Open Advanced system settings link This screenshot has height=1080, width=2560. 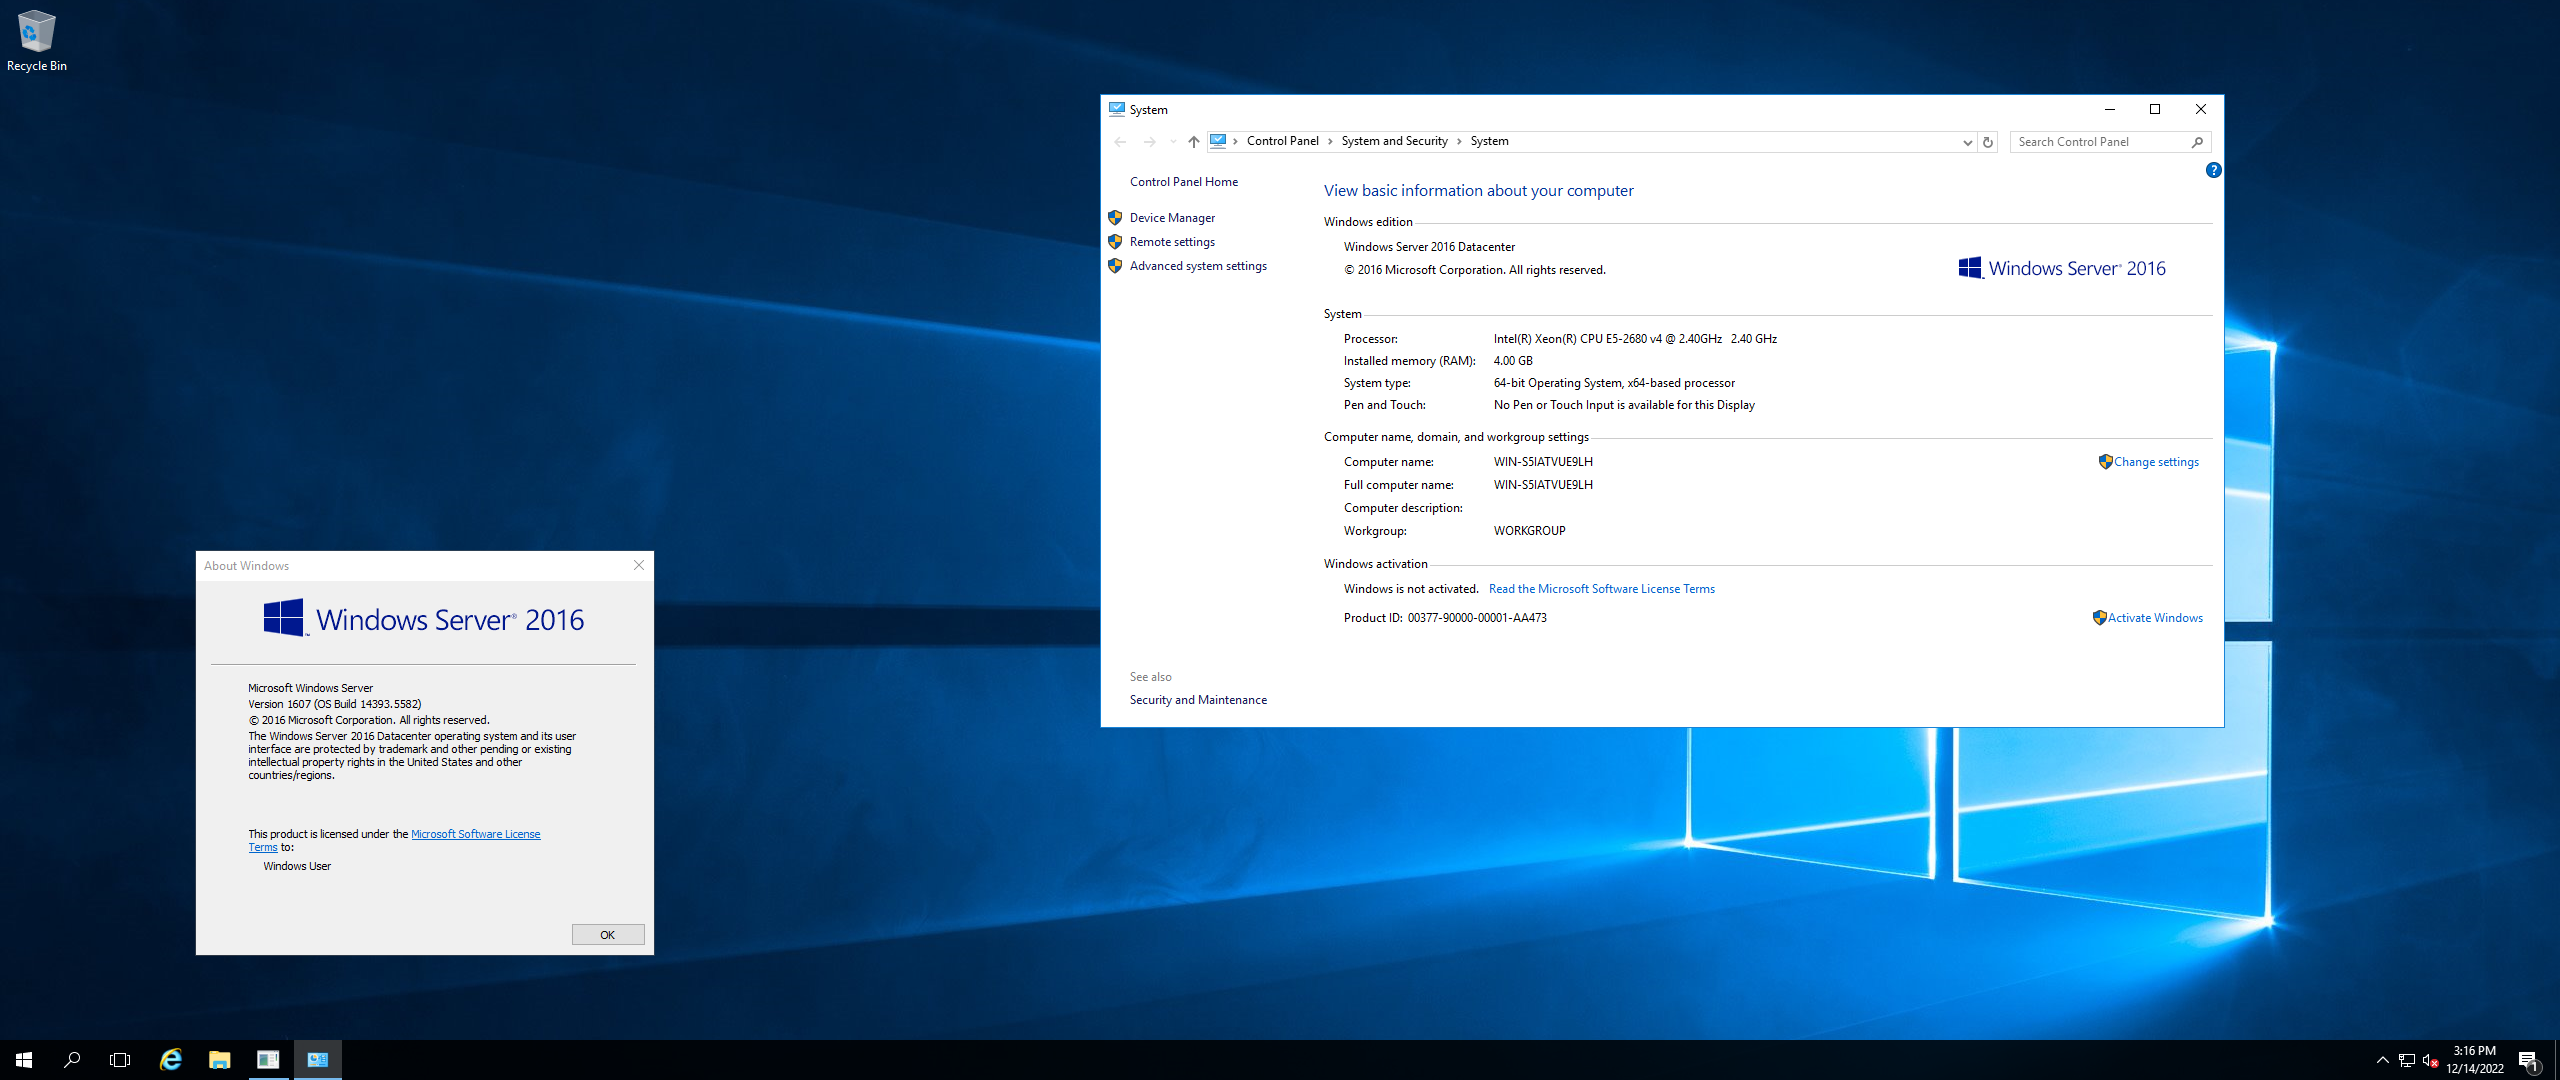[x=1198, y=266]
